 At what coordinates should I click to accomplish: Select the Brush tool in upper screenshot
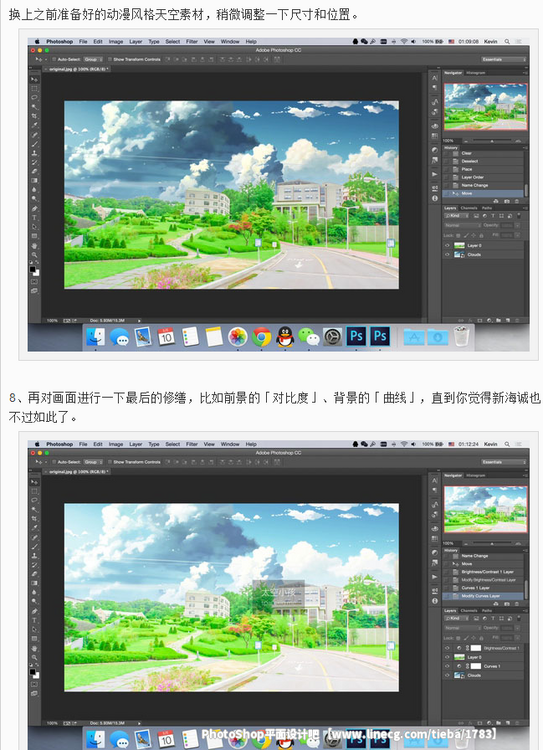[x=34, y=143]
